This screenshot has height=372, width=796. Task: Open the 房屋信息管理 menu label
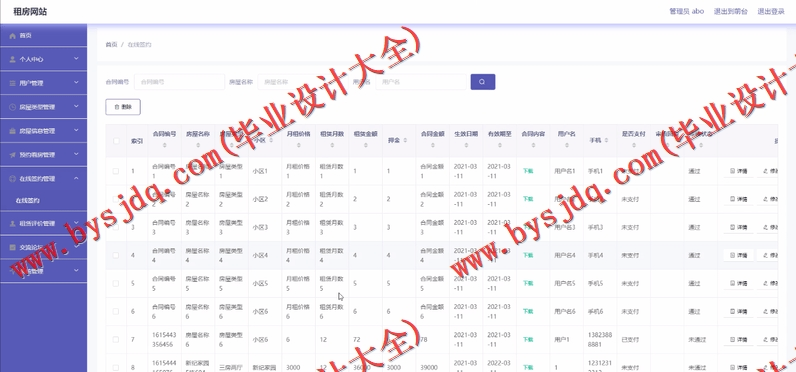(37, 131)
